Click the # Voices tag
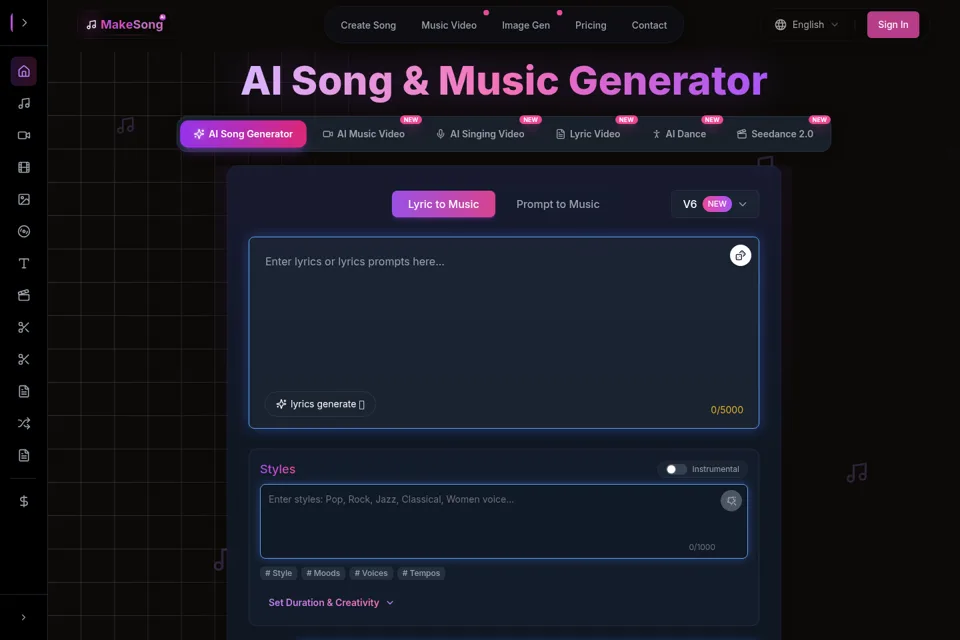 click(371, 573)
